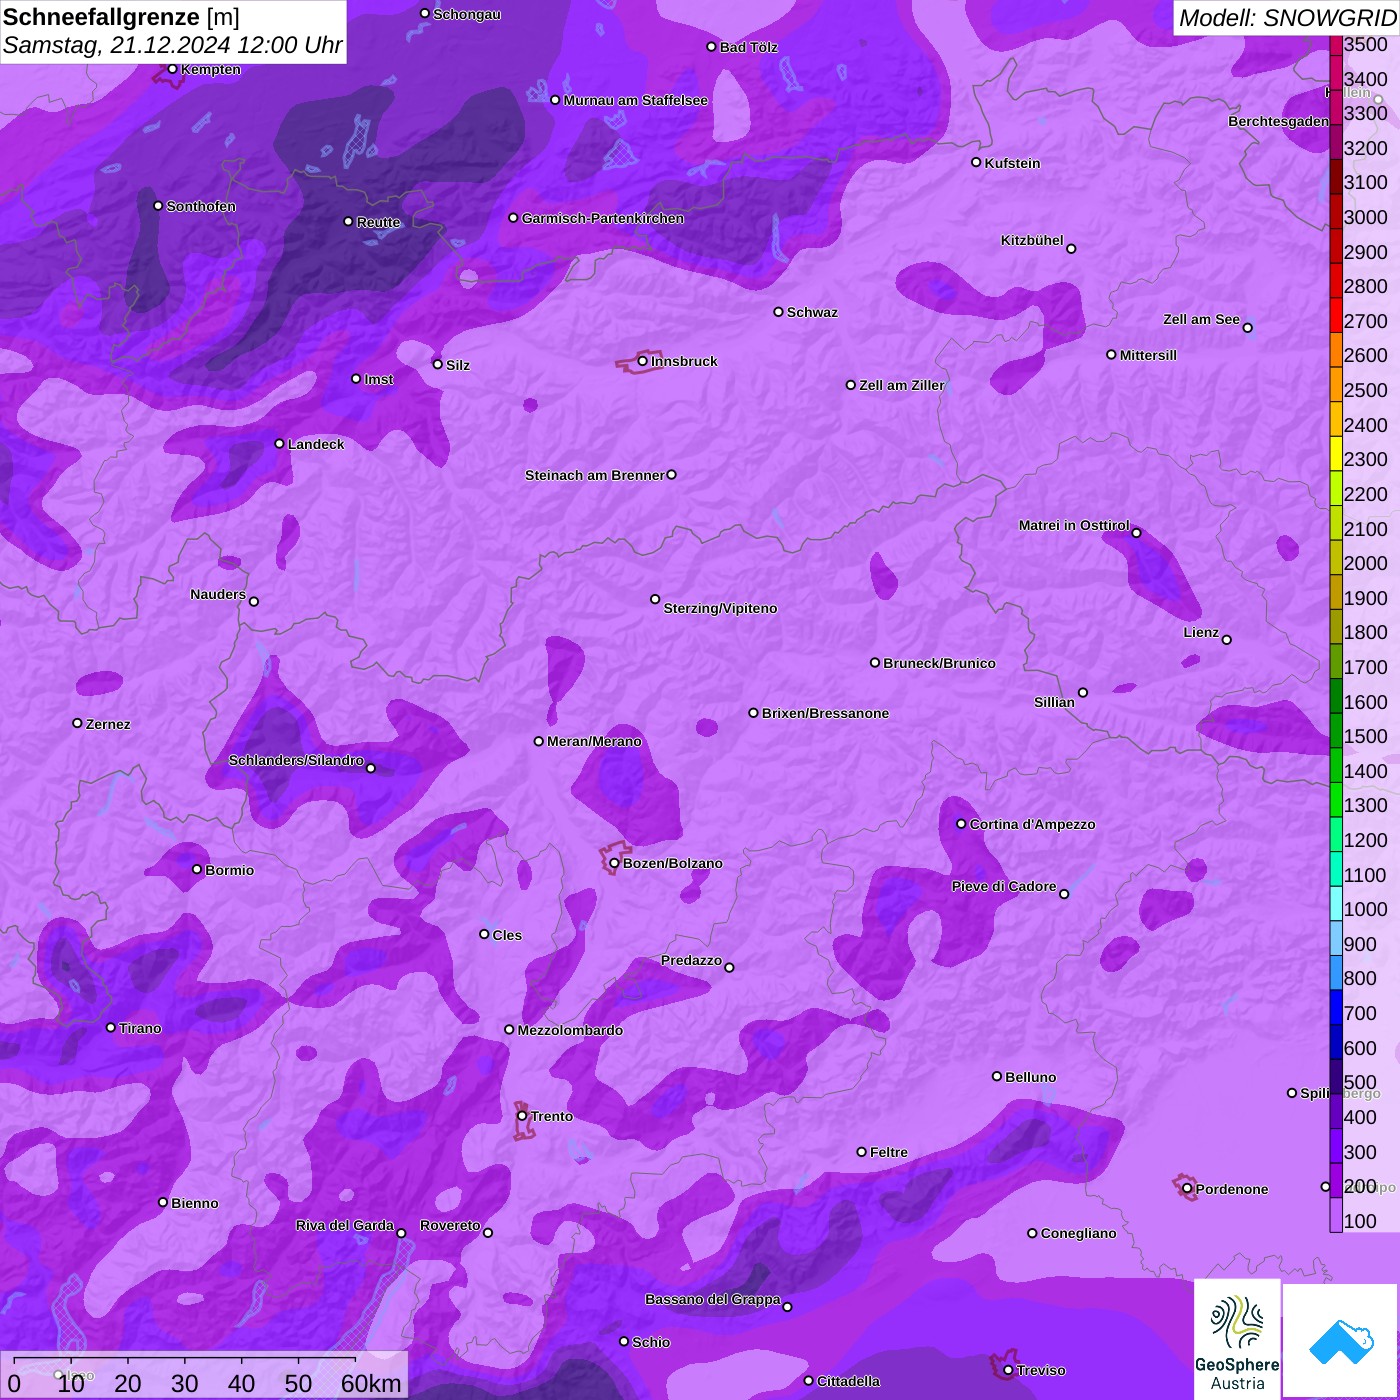Click the Schio label

[x=651, y=1342]
